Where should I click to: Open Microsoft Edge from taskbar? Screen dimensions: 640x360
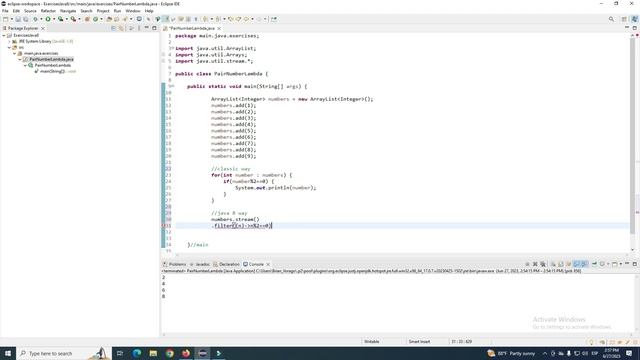tap(137, 353)
